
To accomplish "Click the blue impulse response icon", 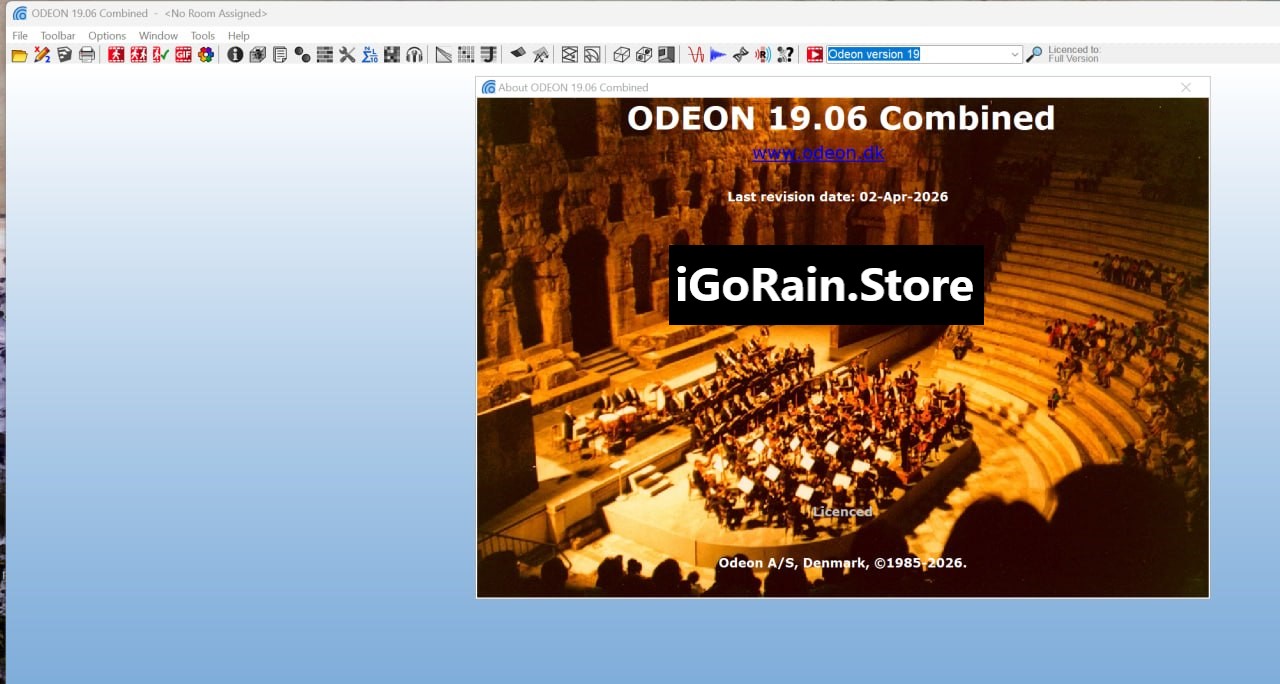I will point(718,55).
